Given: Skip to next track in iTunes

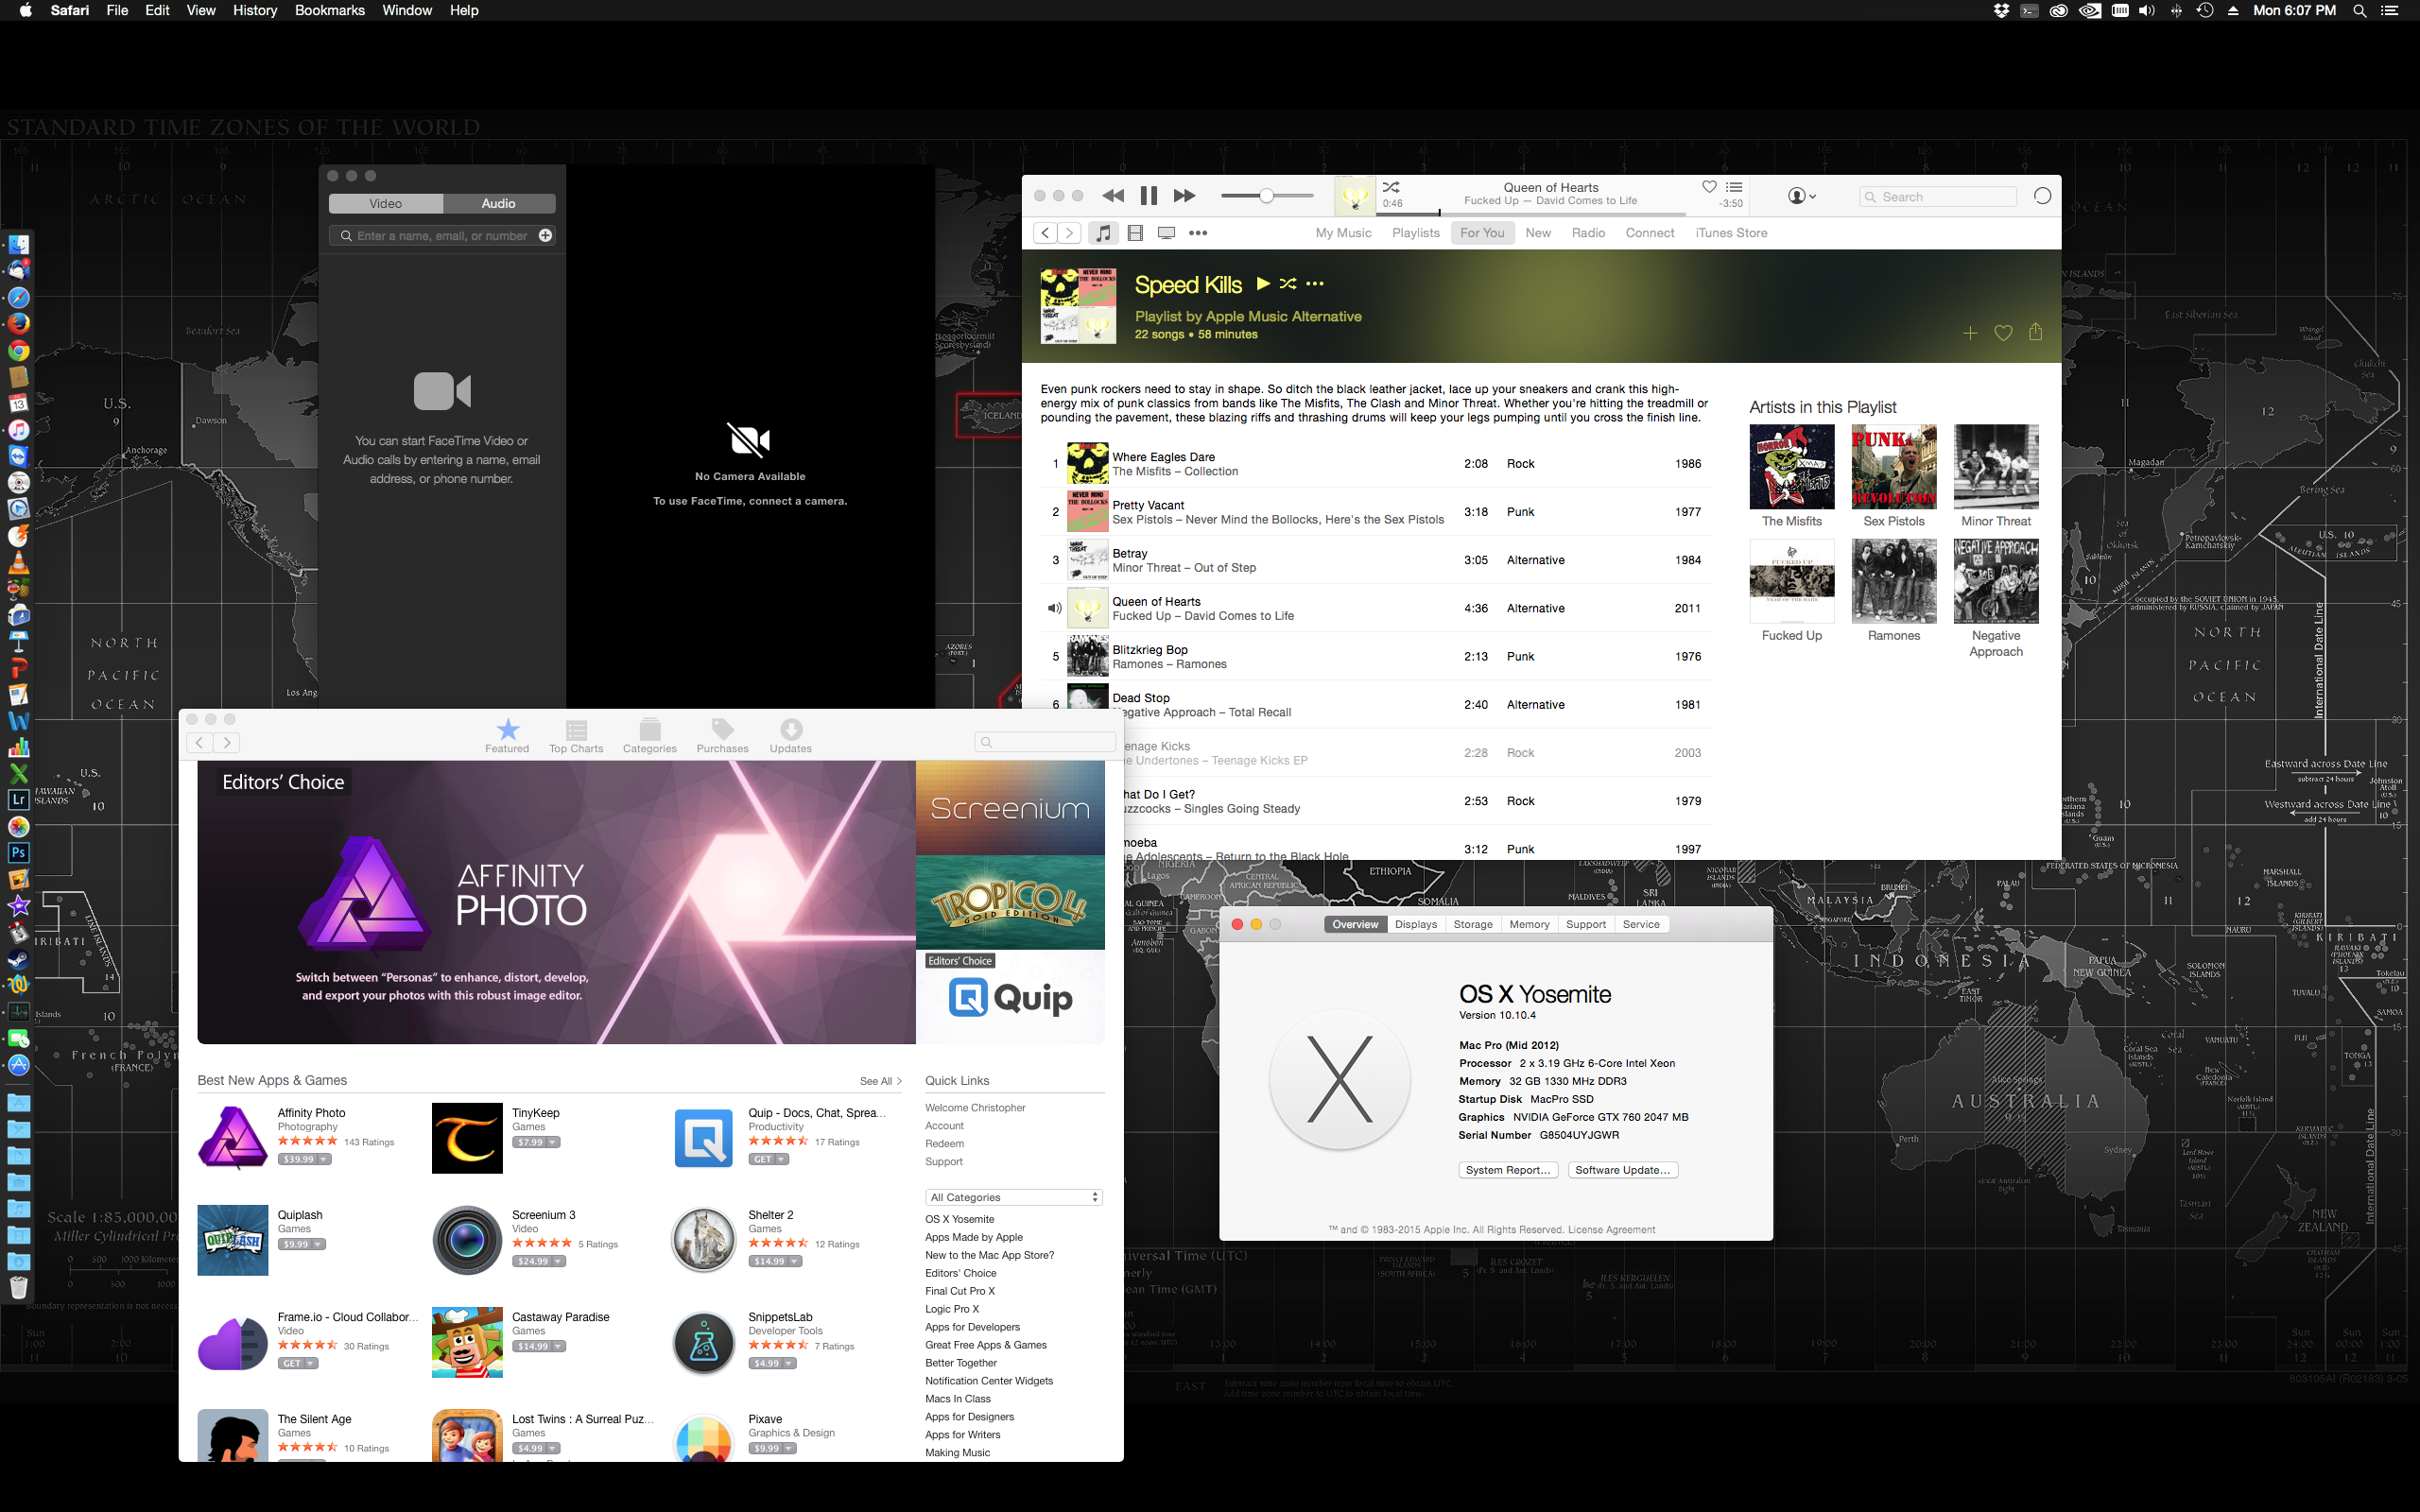Looking at the screenshot, I should click(x=1184, y=196).
